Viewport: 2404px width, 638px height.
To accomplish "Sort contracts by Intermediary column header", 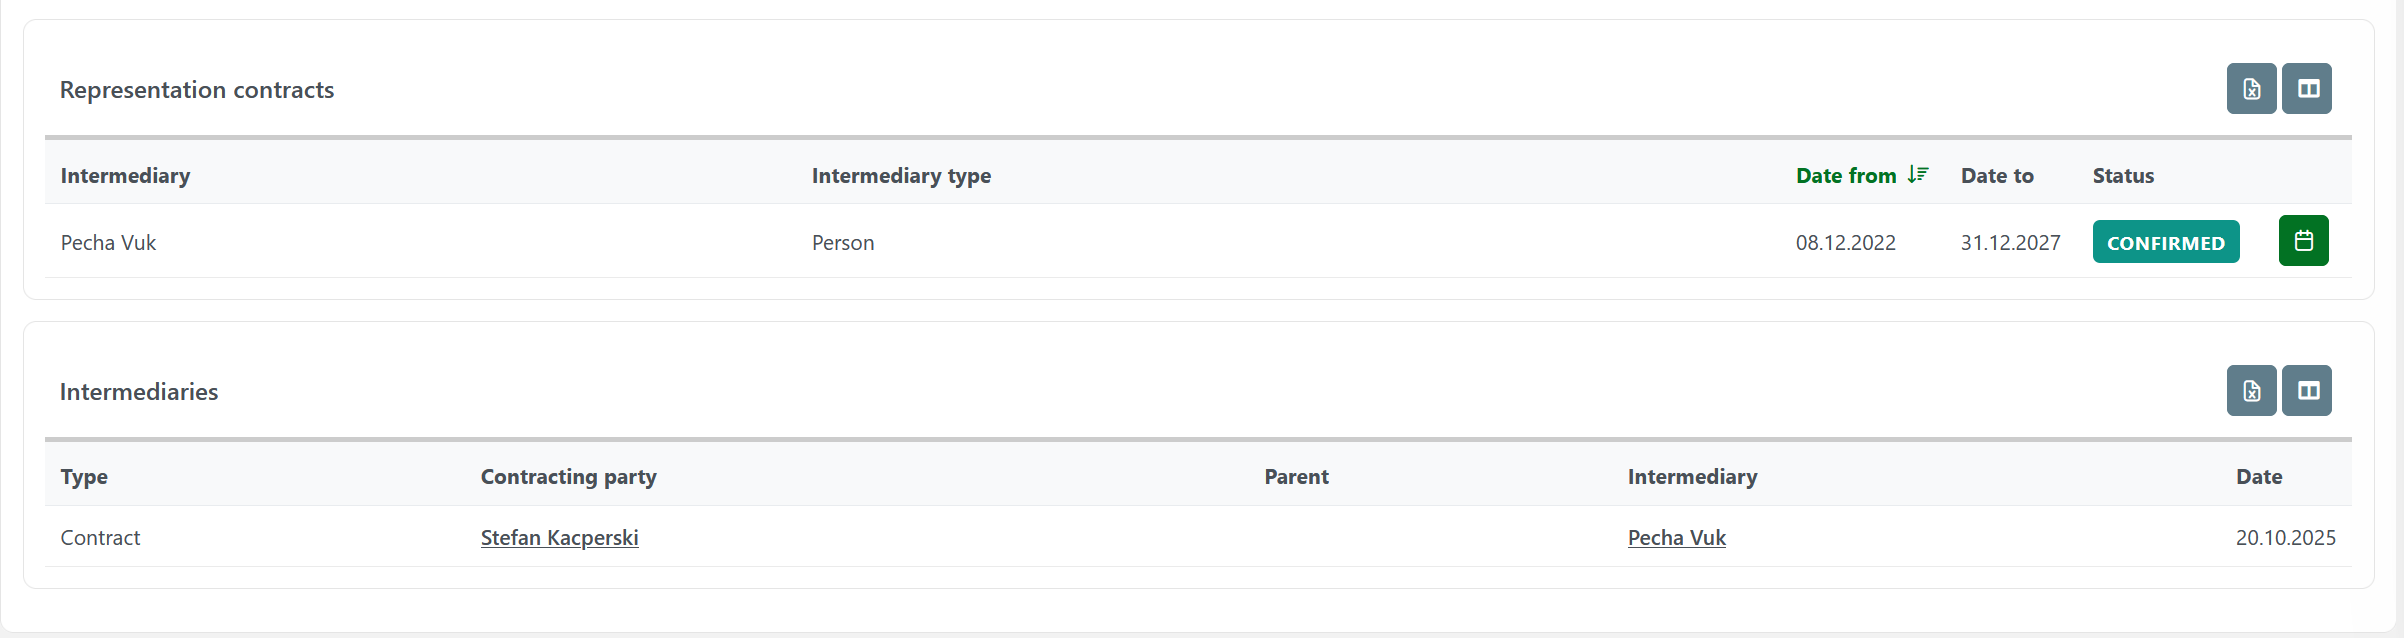I will 125,176.
